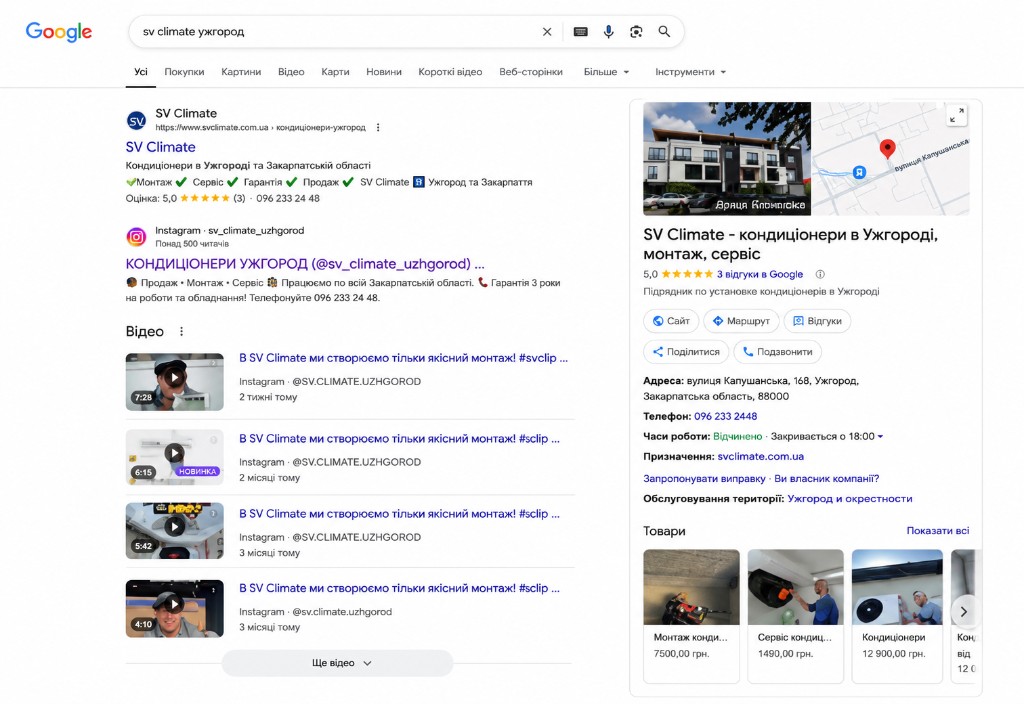Image resolution: width=1024 pixels, height=704 pixels.
Task: Switch to the Картини tab
Action: pyautogui.click(x=241, y=72)
